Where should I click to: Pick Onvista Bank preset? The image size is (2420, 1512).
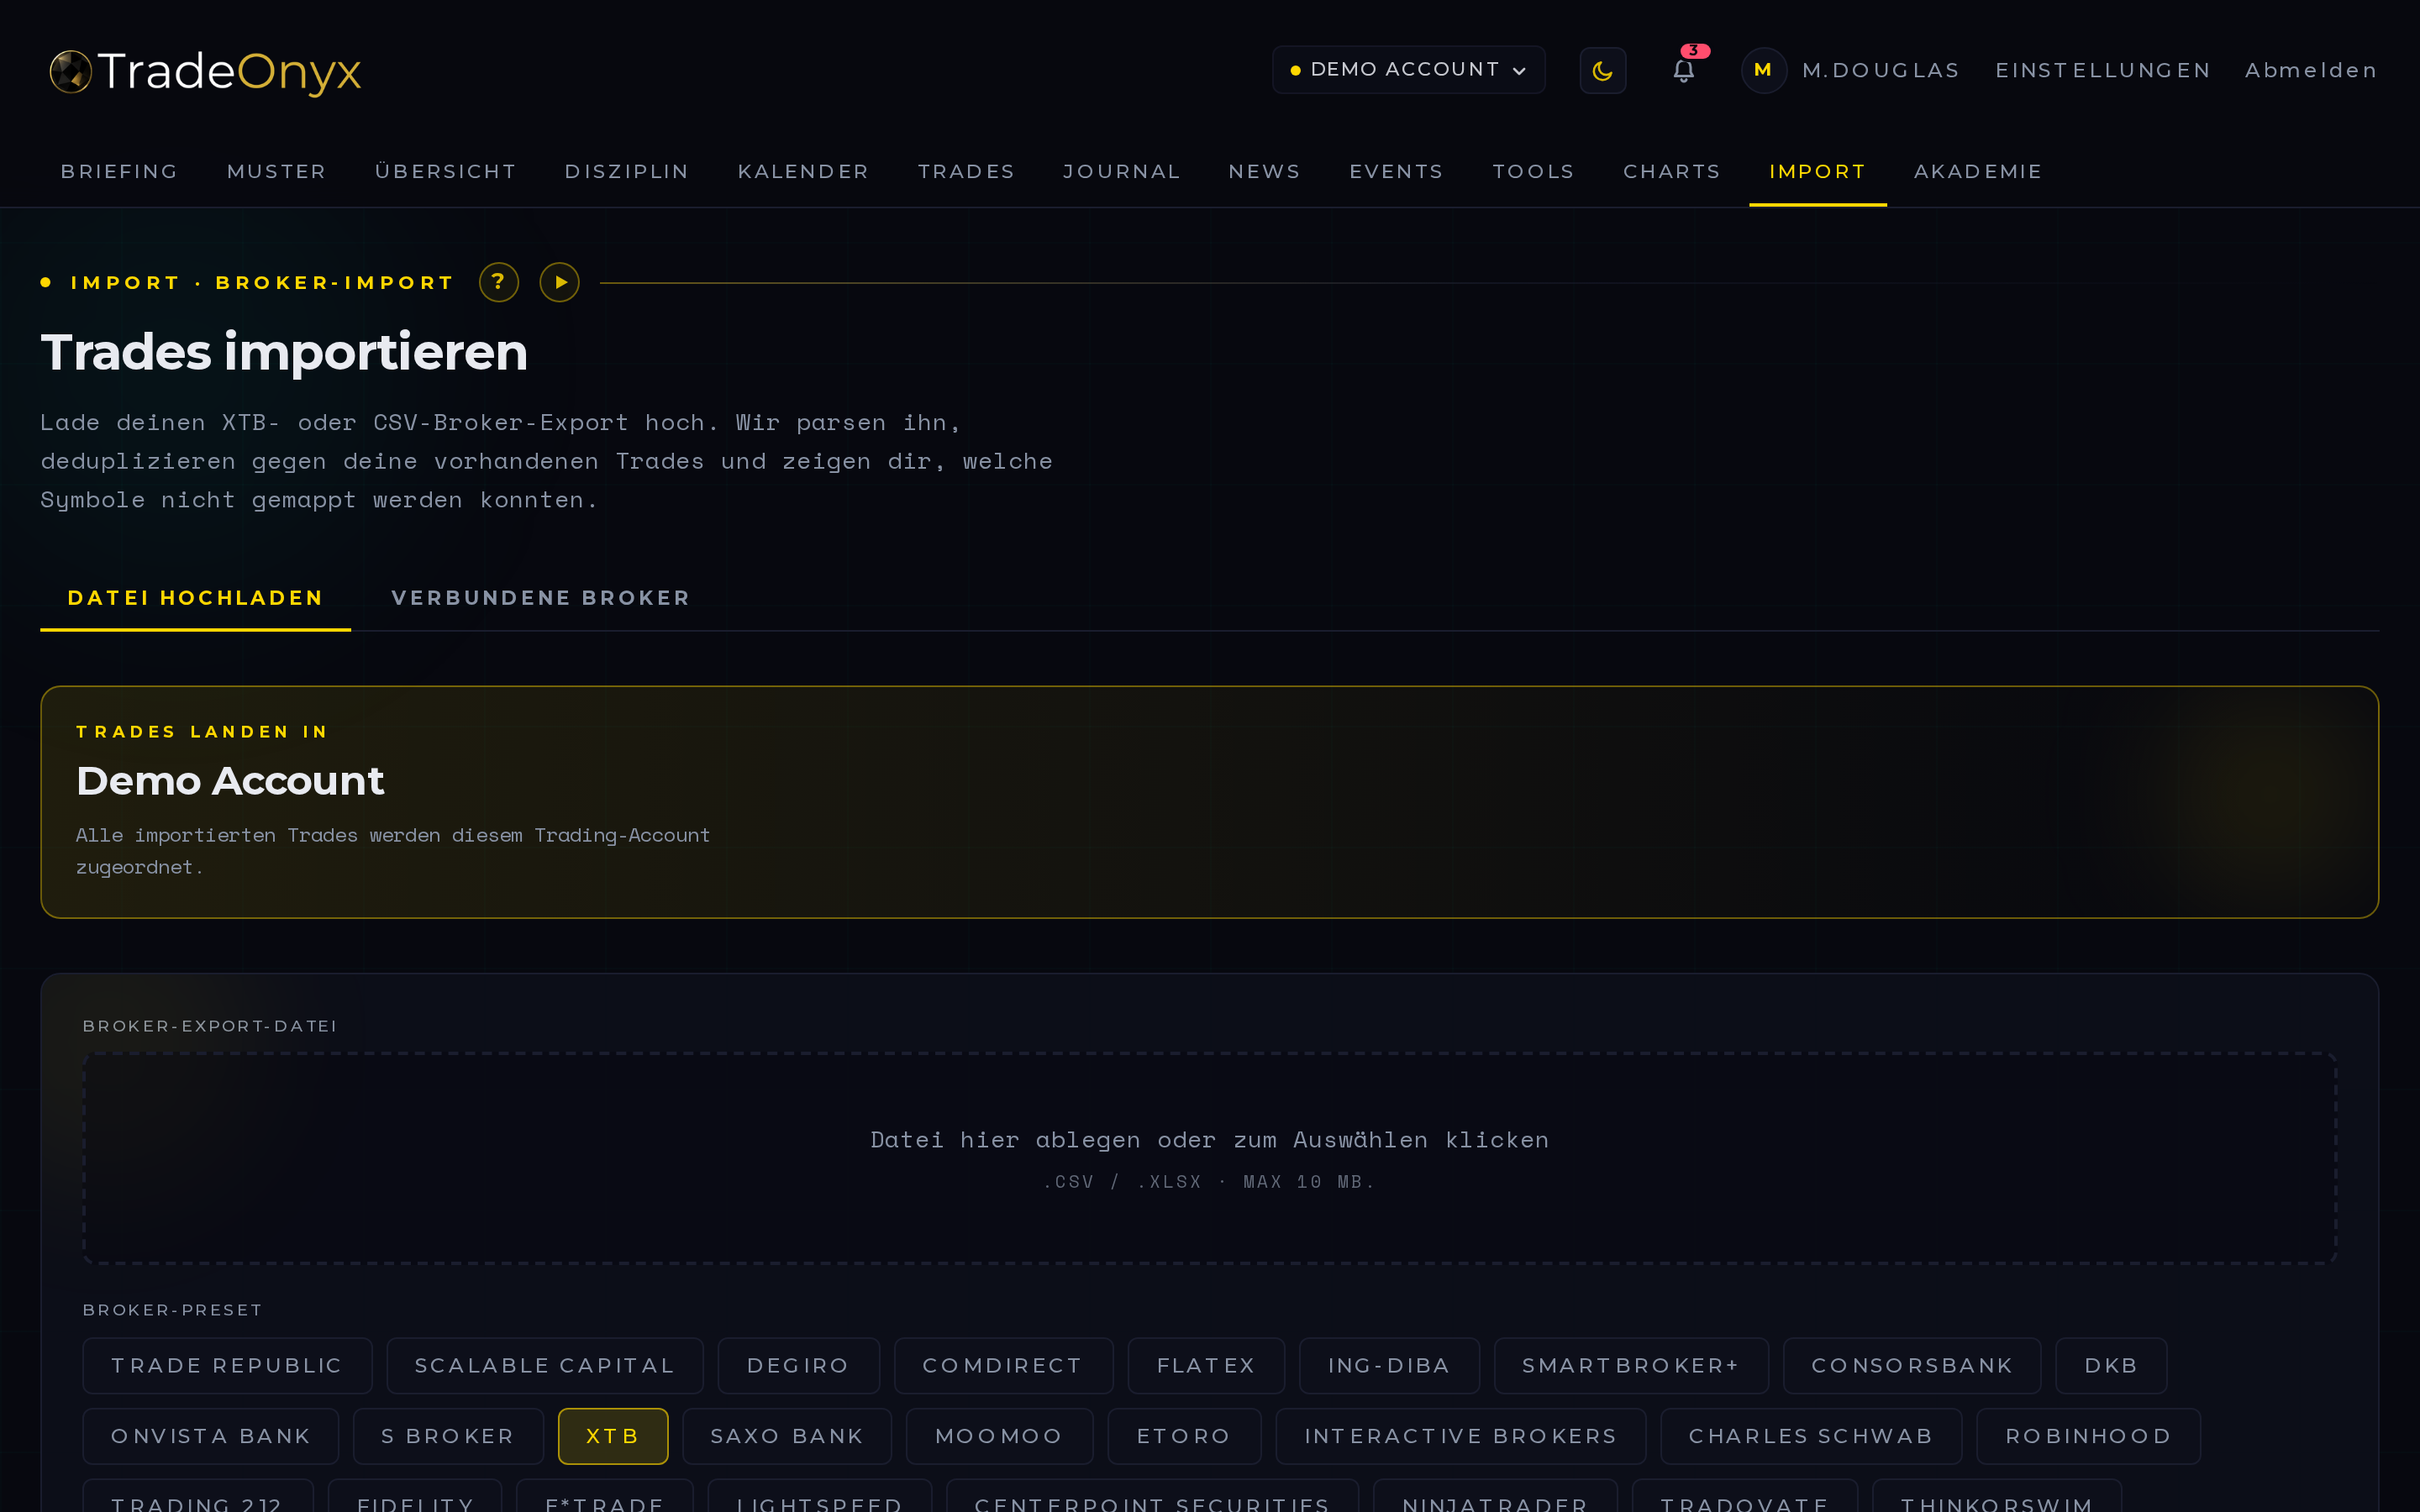point(211,1436)
